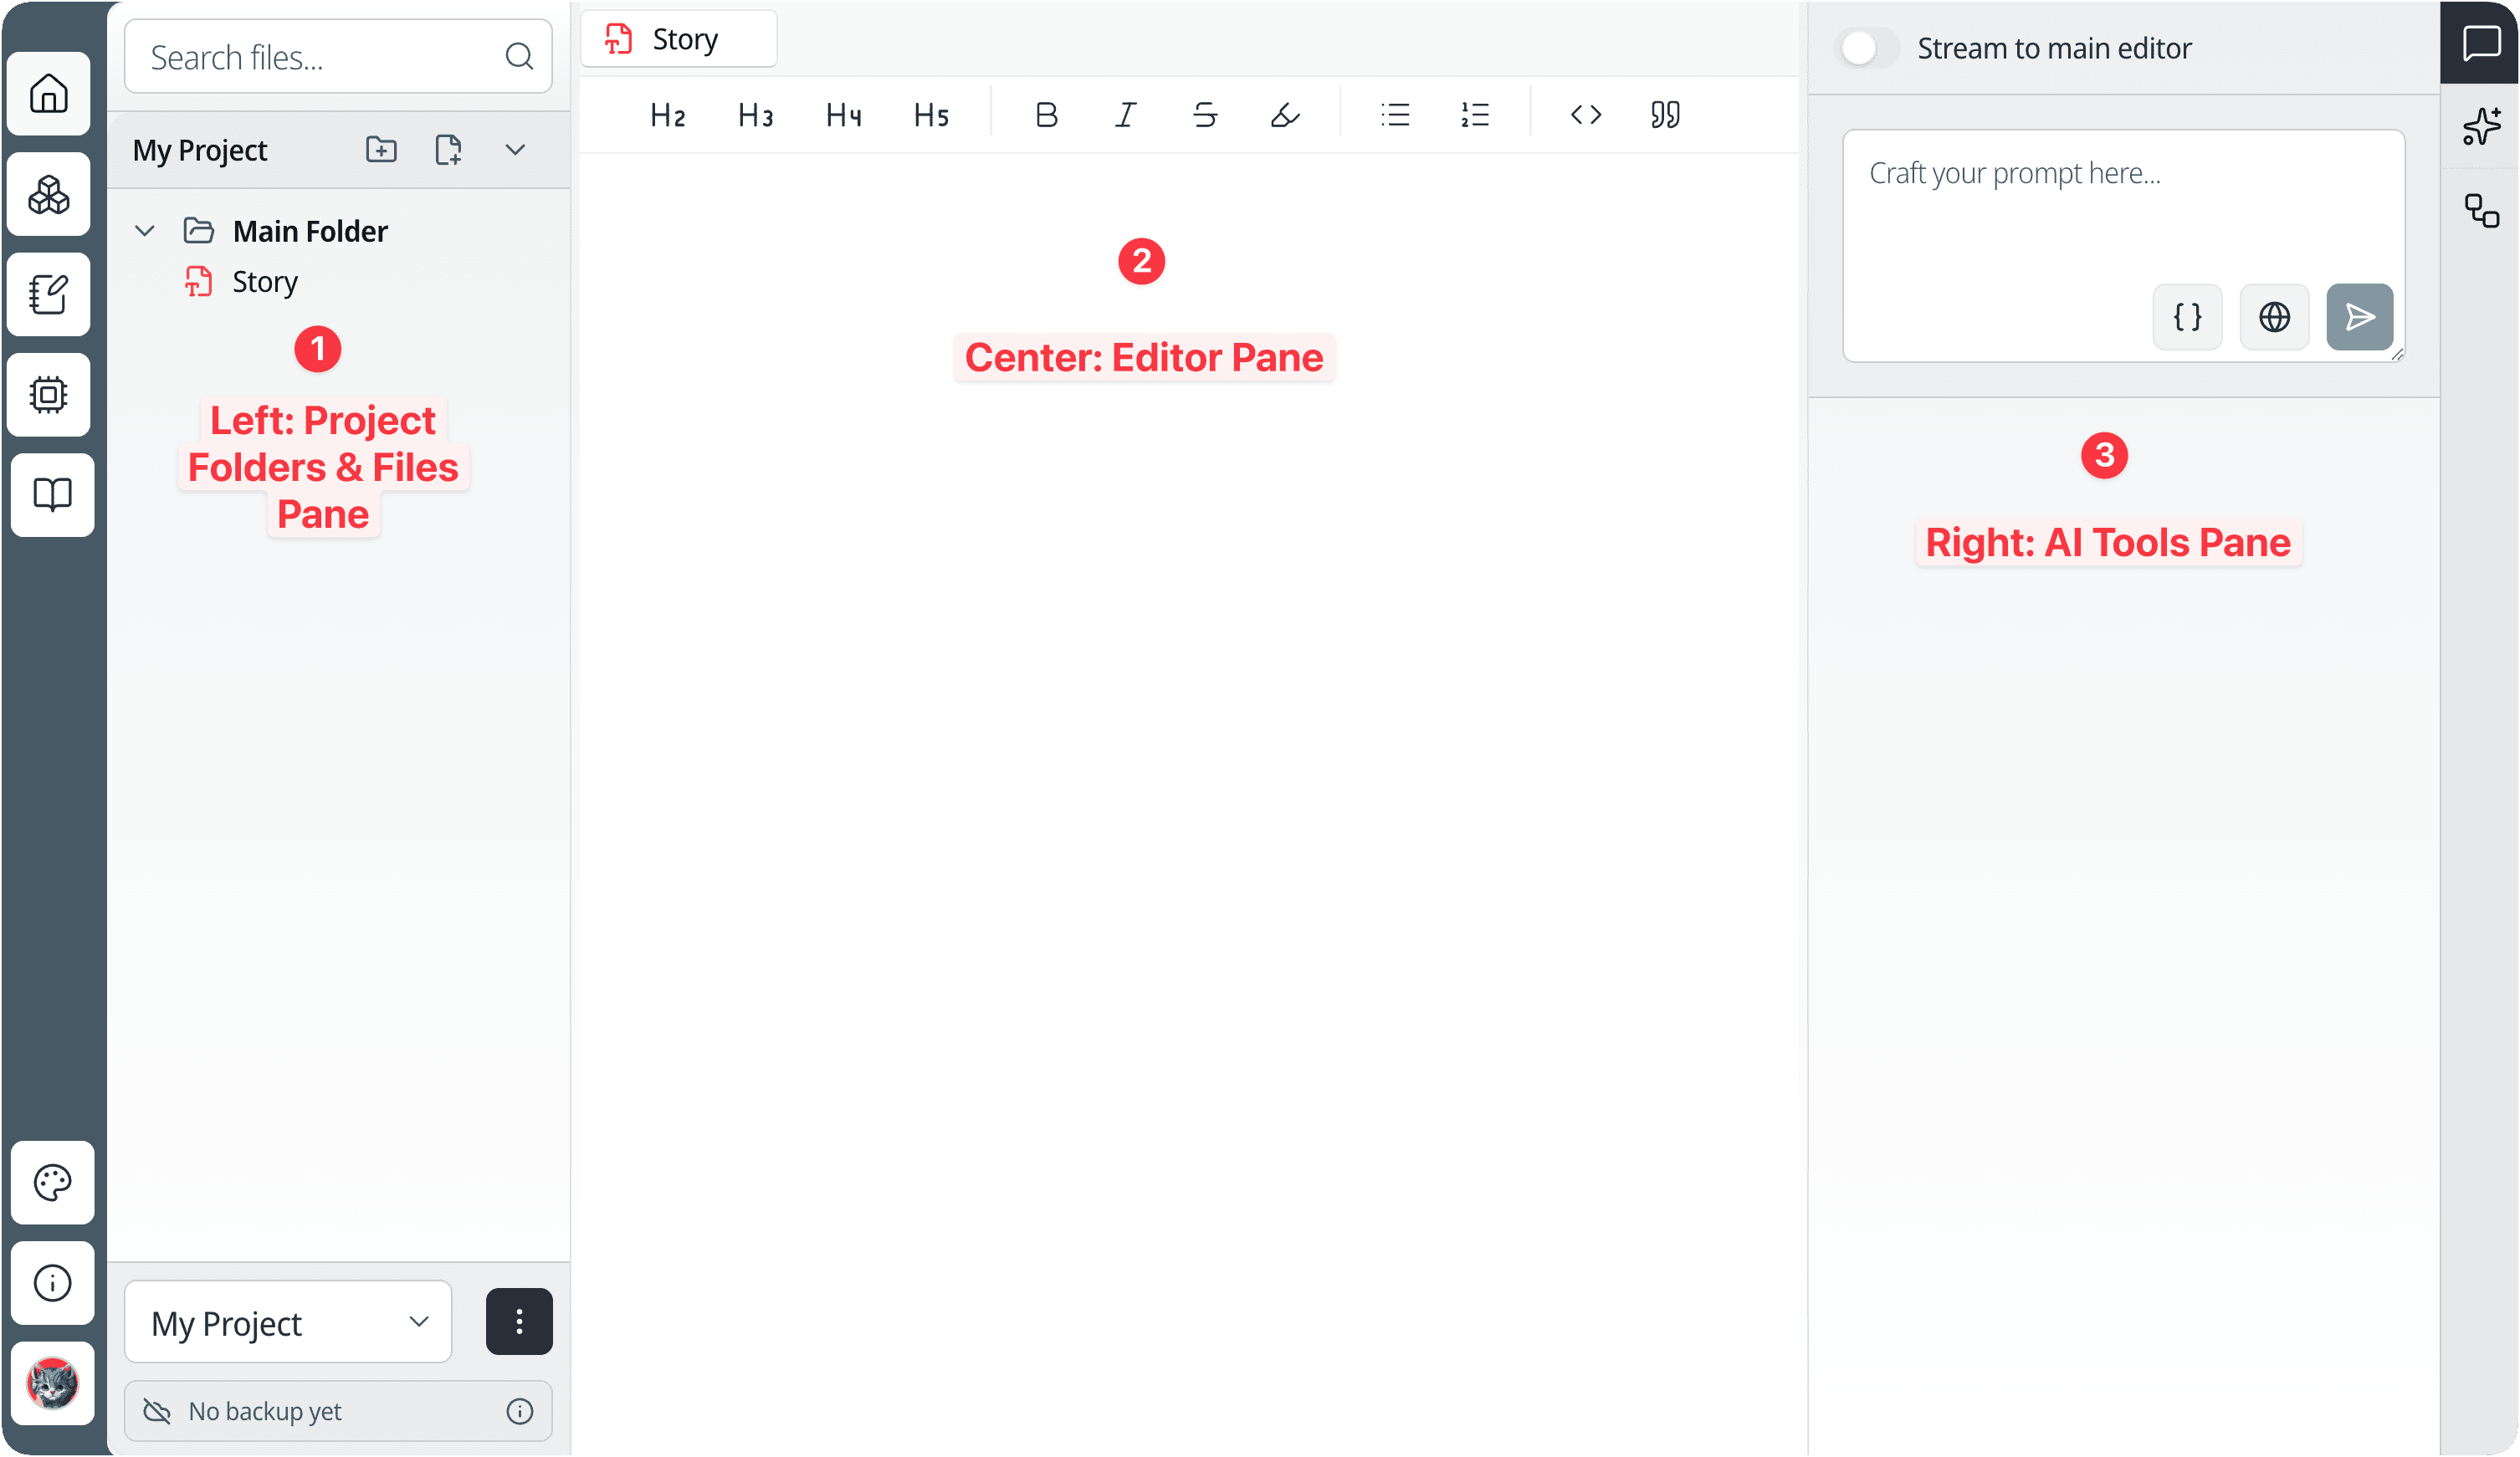Click the three-dot project options button

pyautogui.click(x=519, y=1322)
